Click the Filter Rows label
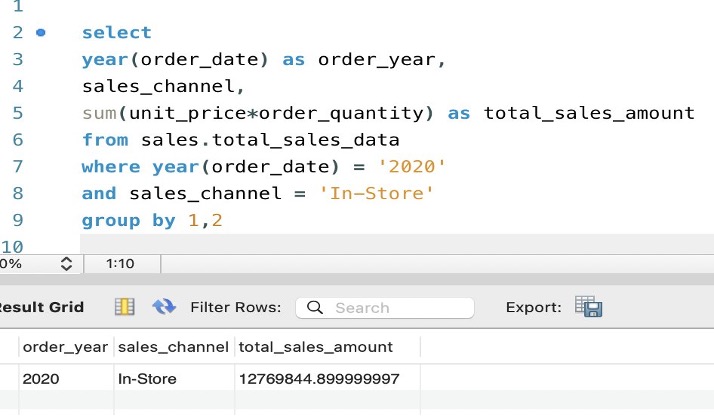Screen dimensions: 714x416 (x=236, y=308)
